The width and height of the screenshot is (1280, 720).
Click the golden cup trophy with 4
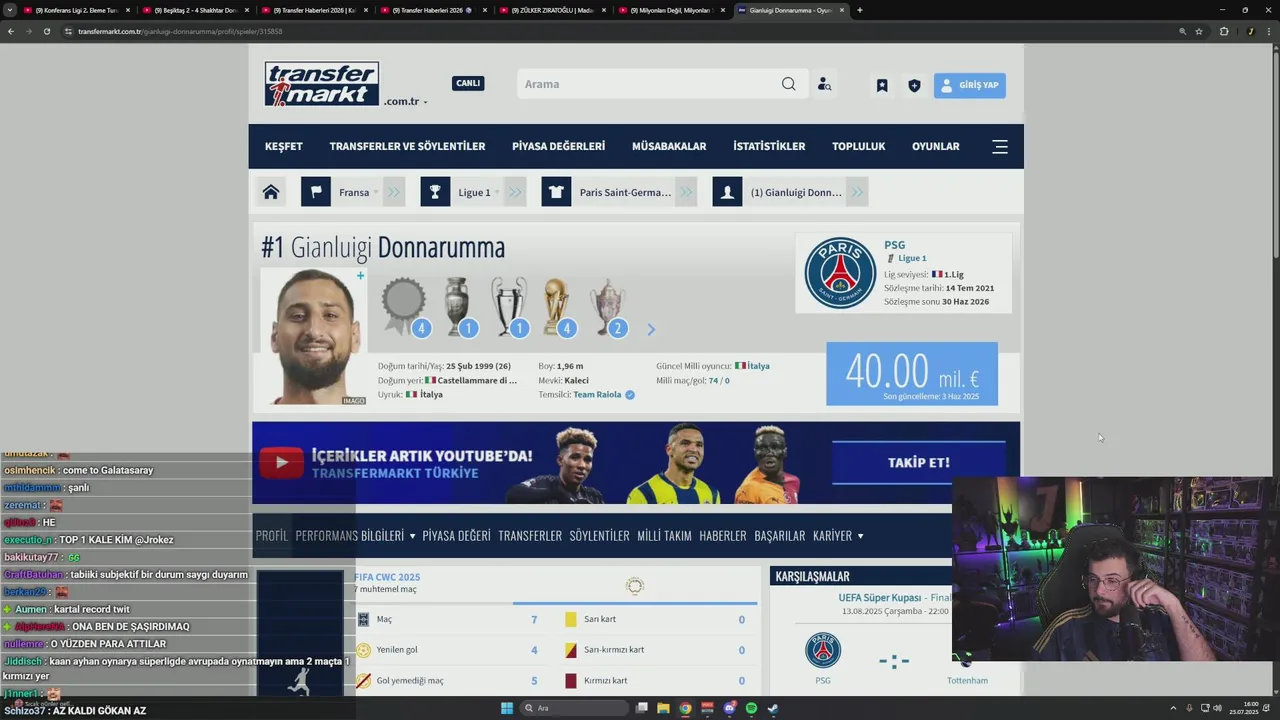pyautogui.click(x=557, y=306)
